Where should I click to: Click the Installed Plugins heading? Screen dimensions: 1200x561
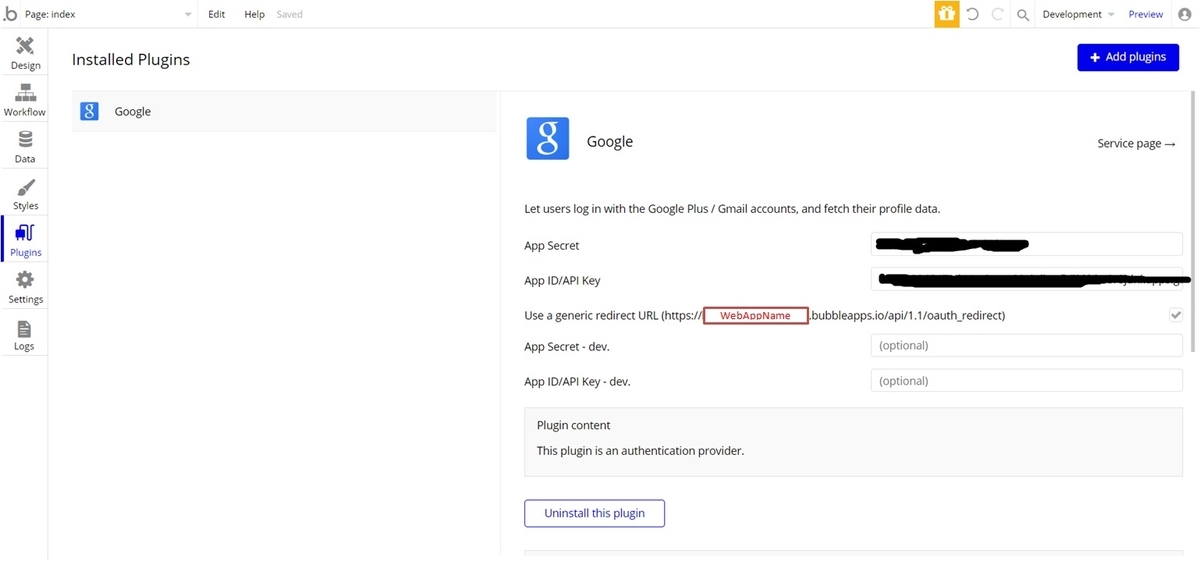tap(131, 60)
